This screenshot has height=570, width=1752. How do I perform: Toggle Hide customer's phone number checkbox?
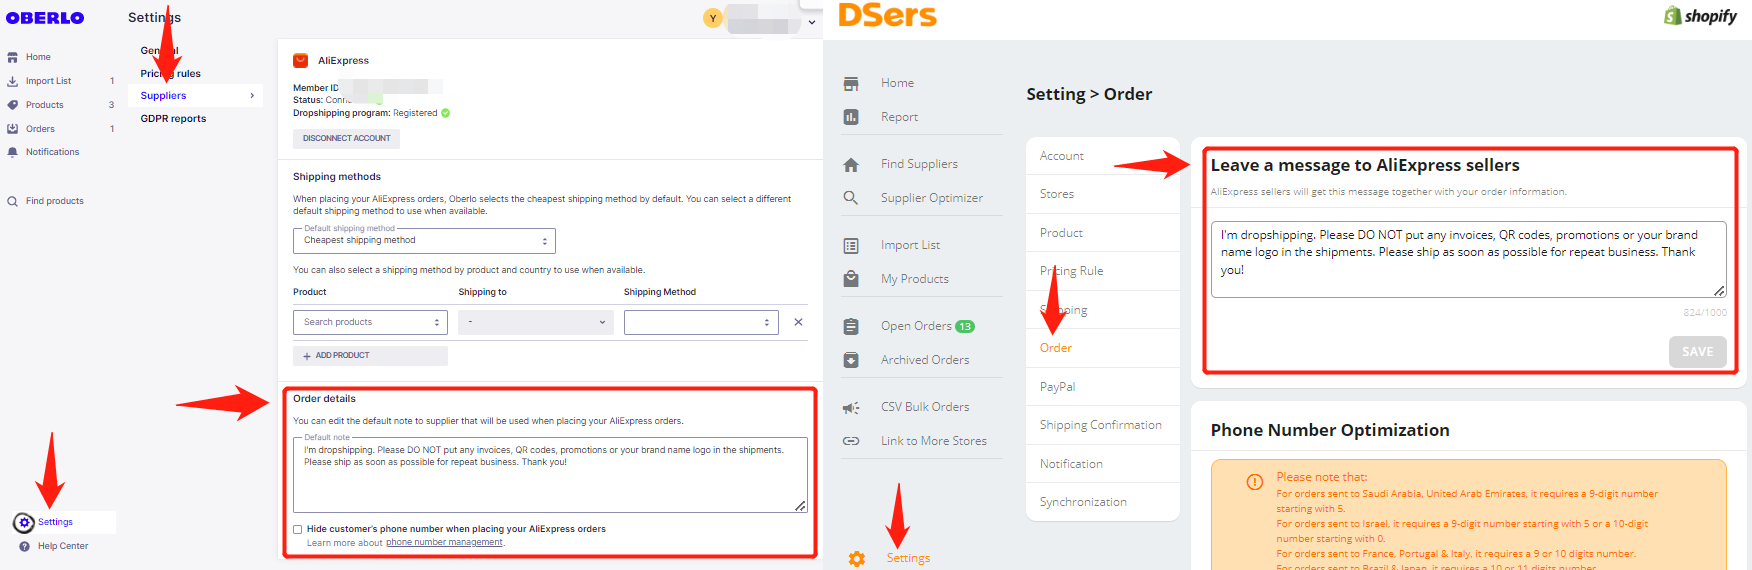click(298, 530)
